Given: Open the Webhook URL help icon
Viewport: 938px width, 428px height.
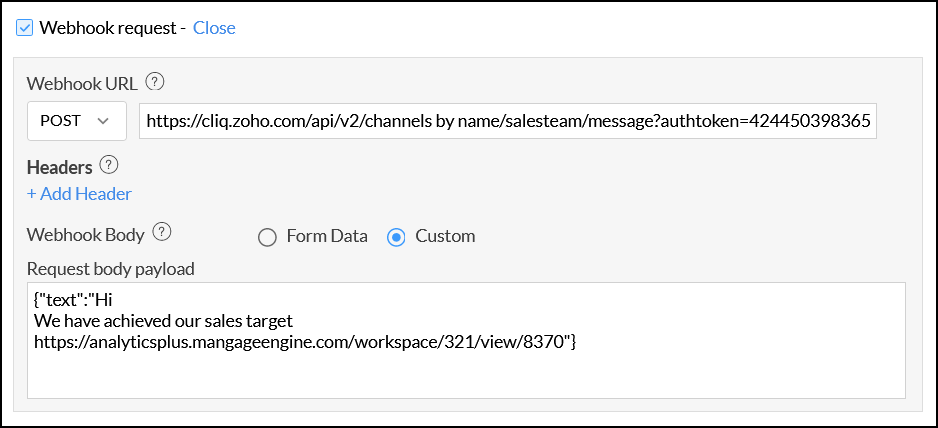Looking at the screenshot, I should pos(155,83).
